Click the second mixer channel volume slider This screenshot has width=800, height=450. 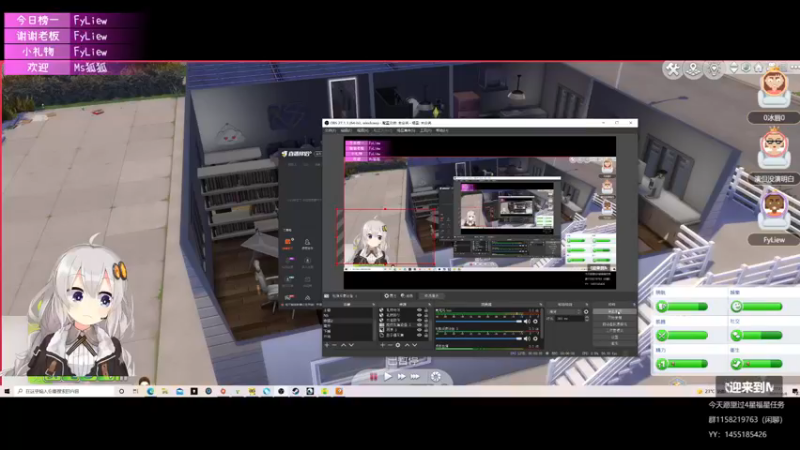pos(479,339)
